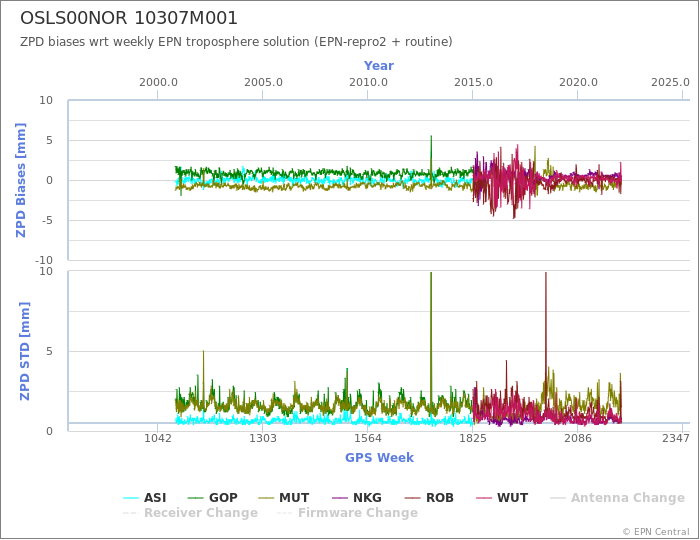Click the 2005.0 year tick label
This screenshot has width=700, height=540.
[x=263, y=83]
